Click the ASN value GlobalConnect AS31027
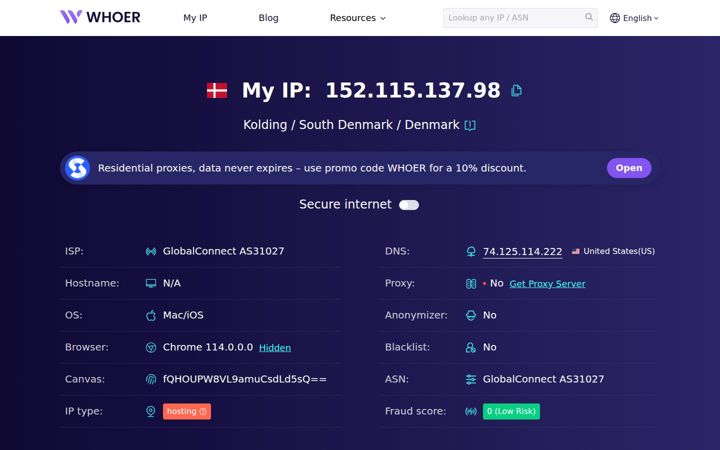The height and width of the screenshot is (450, 720). pos(543,379)
